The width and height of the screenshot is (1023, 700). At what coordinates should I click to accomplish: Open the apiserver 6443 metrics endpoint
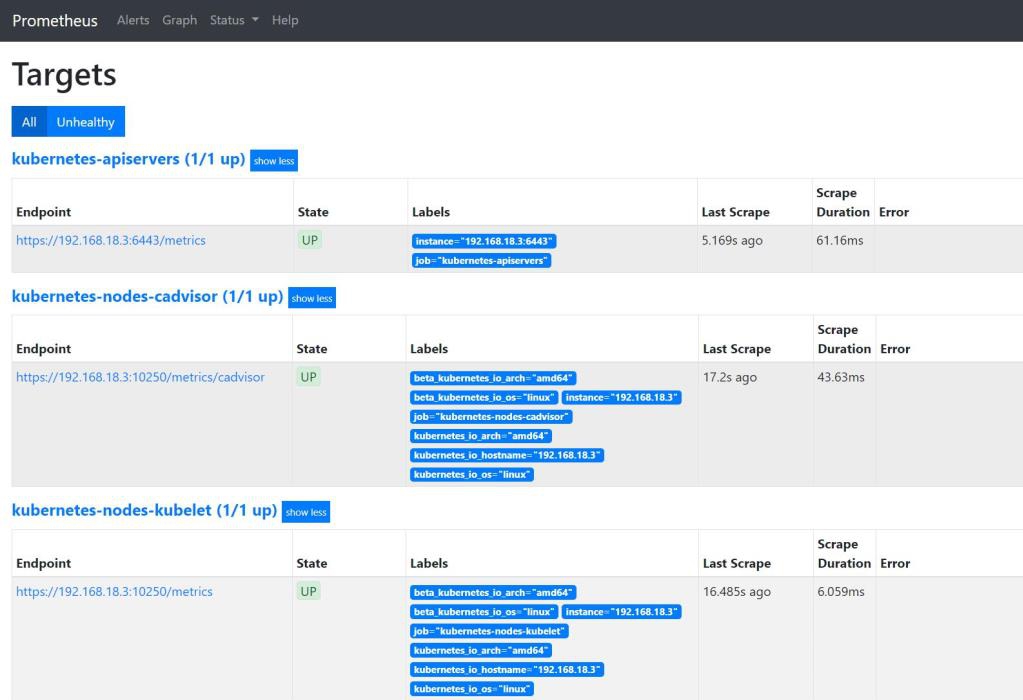tap(111, 240)
